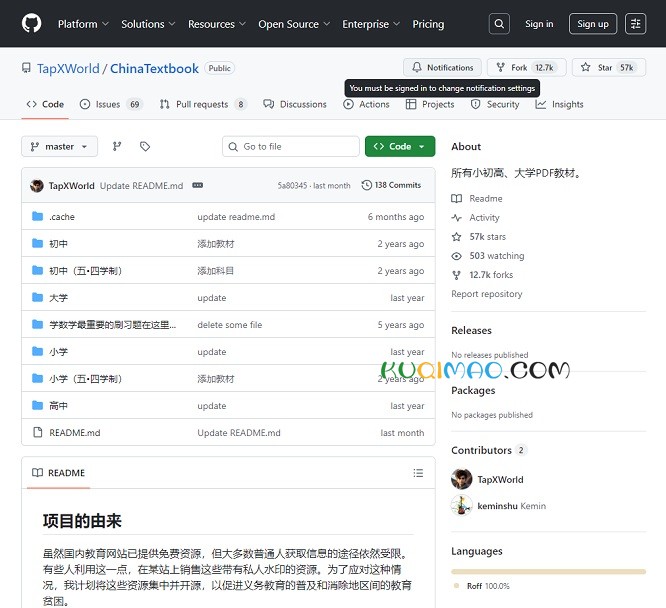Open the Releases heading link
The image size is (666, 608).
pyautogui.click(x=471, y=330)
